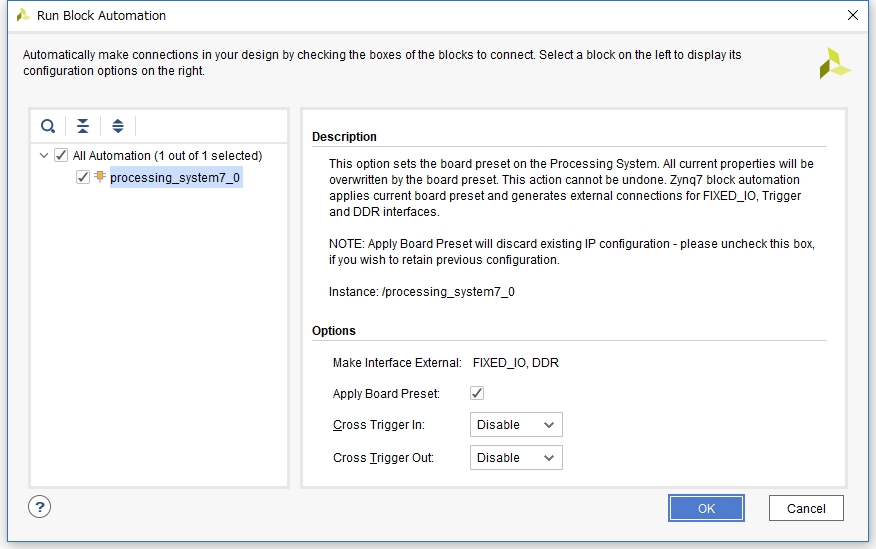876x549 pixels.
Task: Click the IP block icon beside processing_system7_0
Action: coord(100,177)
